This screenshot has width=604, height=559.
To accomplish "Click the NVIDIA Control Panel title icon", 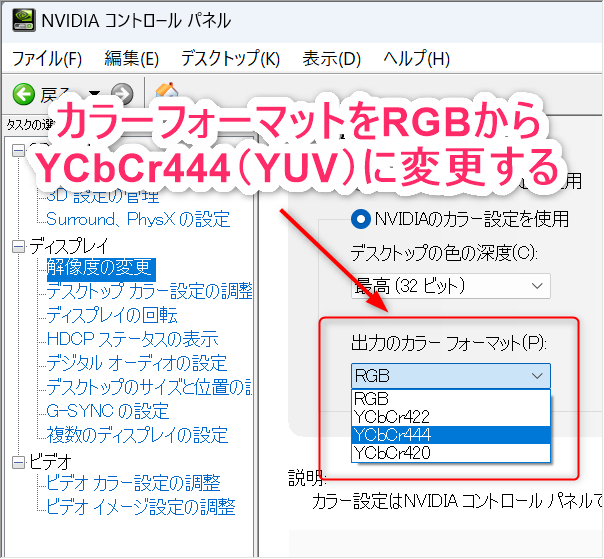I will 24,20.
